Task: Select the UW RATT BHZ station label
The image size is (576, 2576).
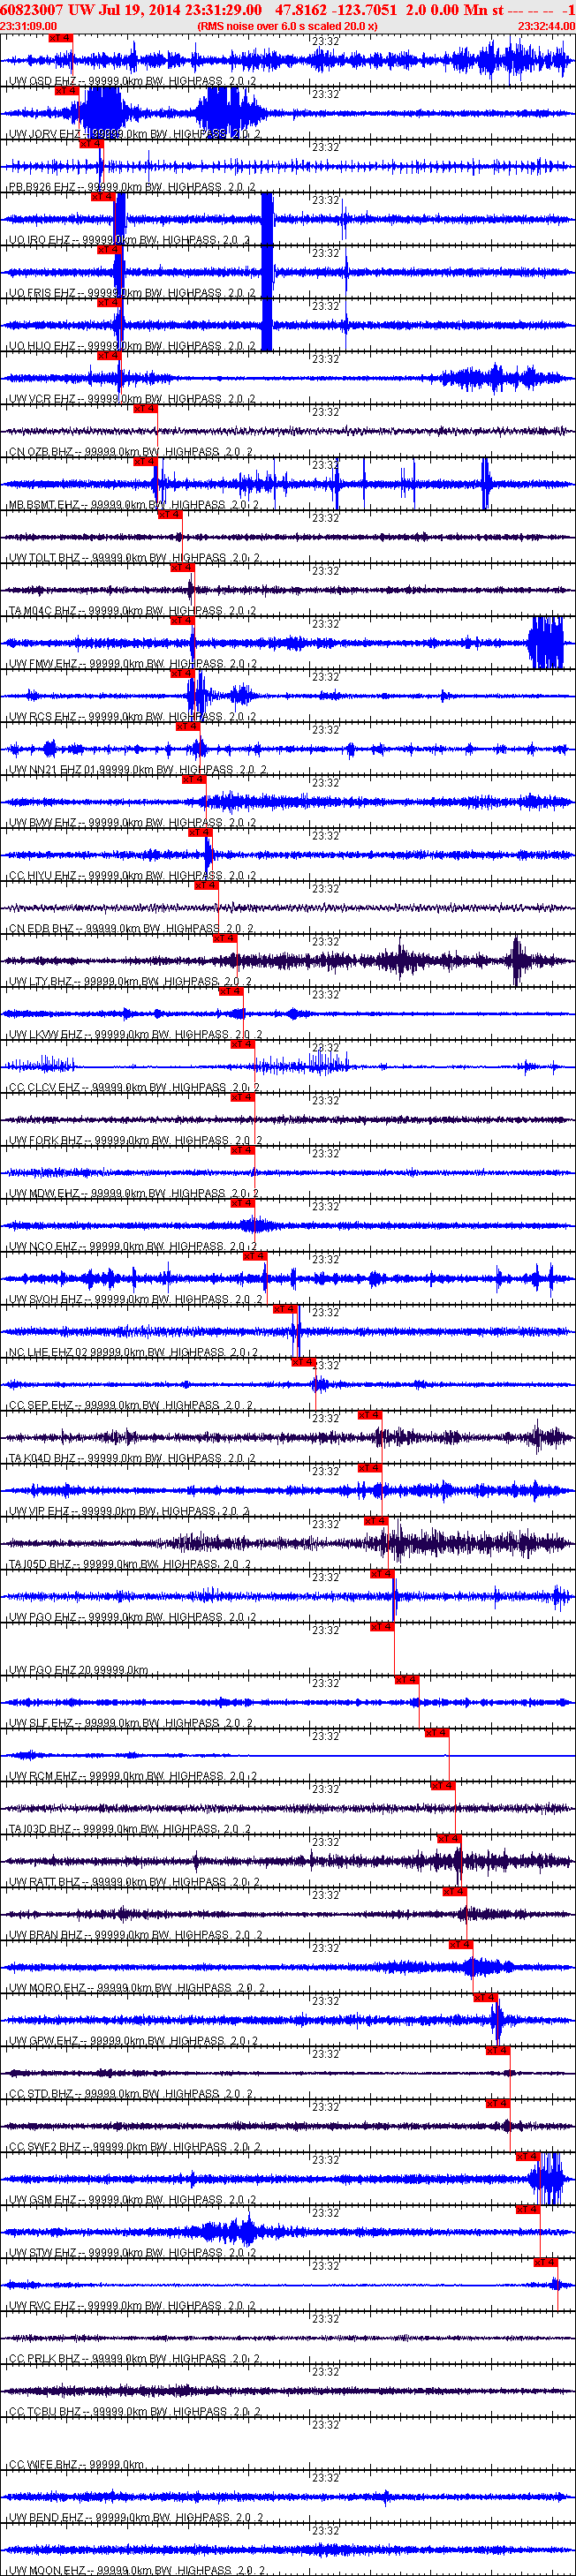Action: point(134,1883)
